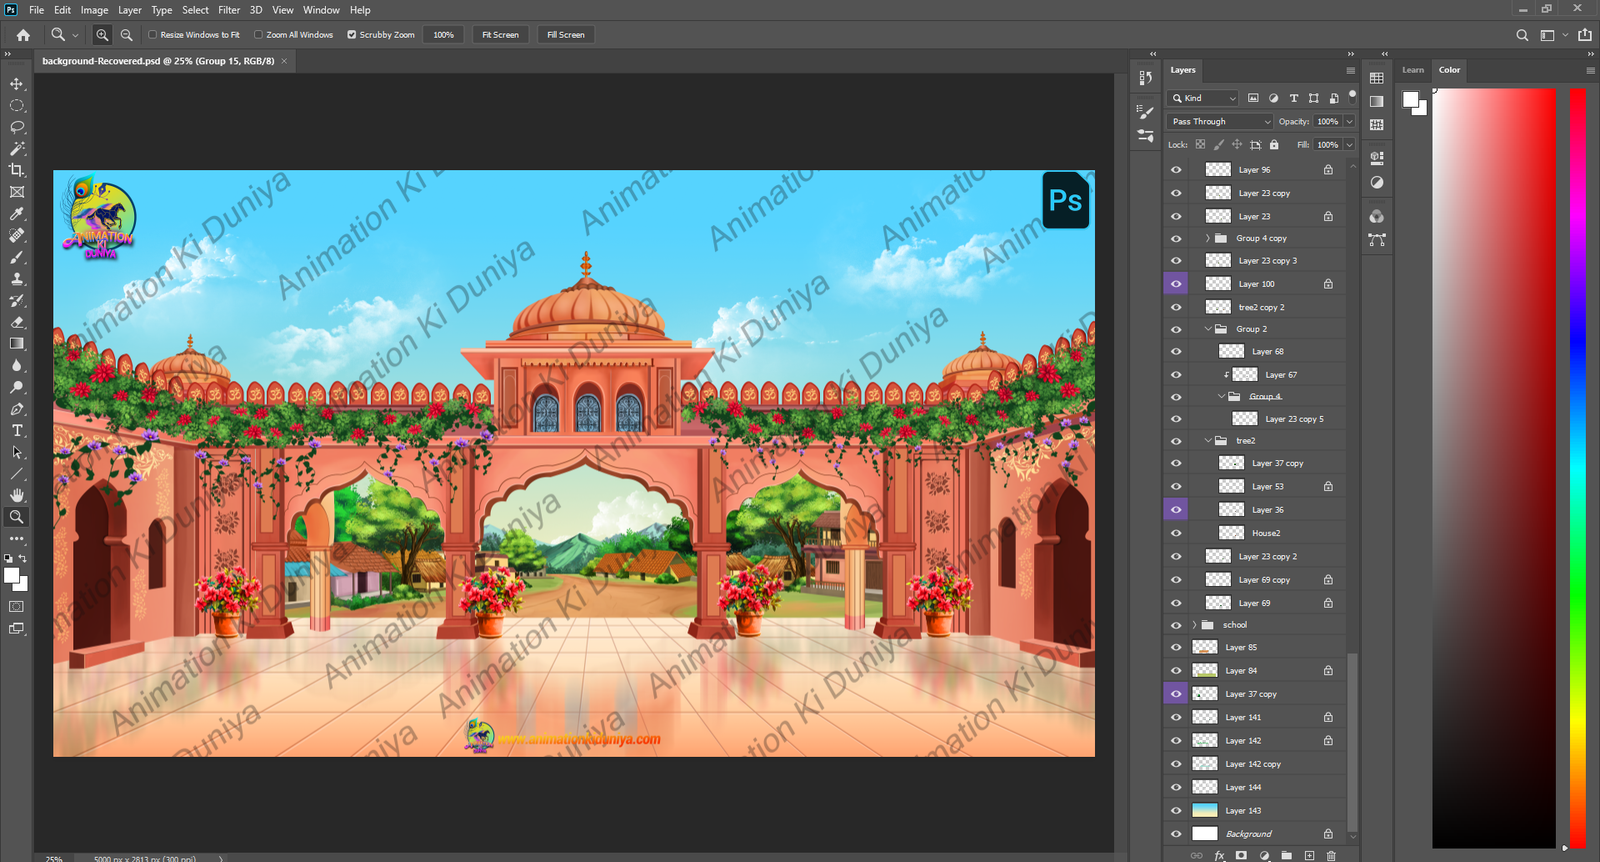The height and width of the screenshot is (862, 1600).
Task: Select the Eyedropper tool
Action: (17, 214)
